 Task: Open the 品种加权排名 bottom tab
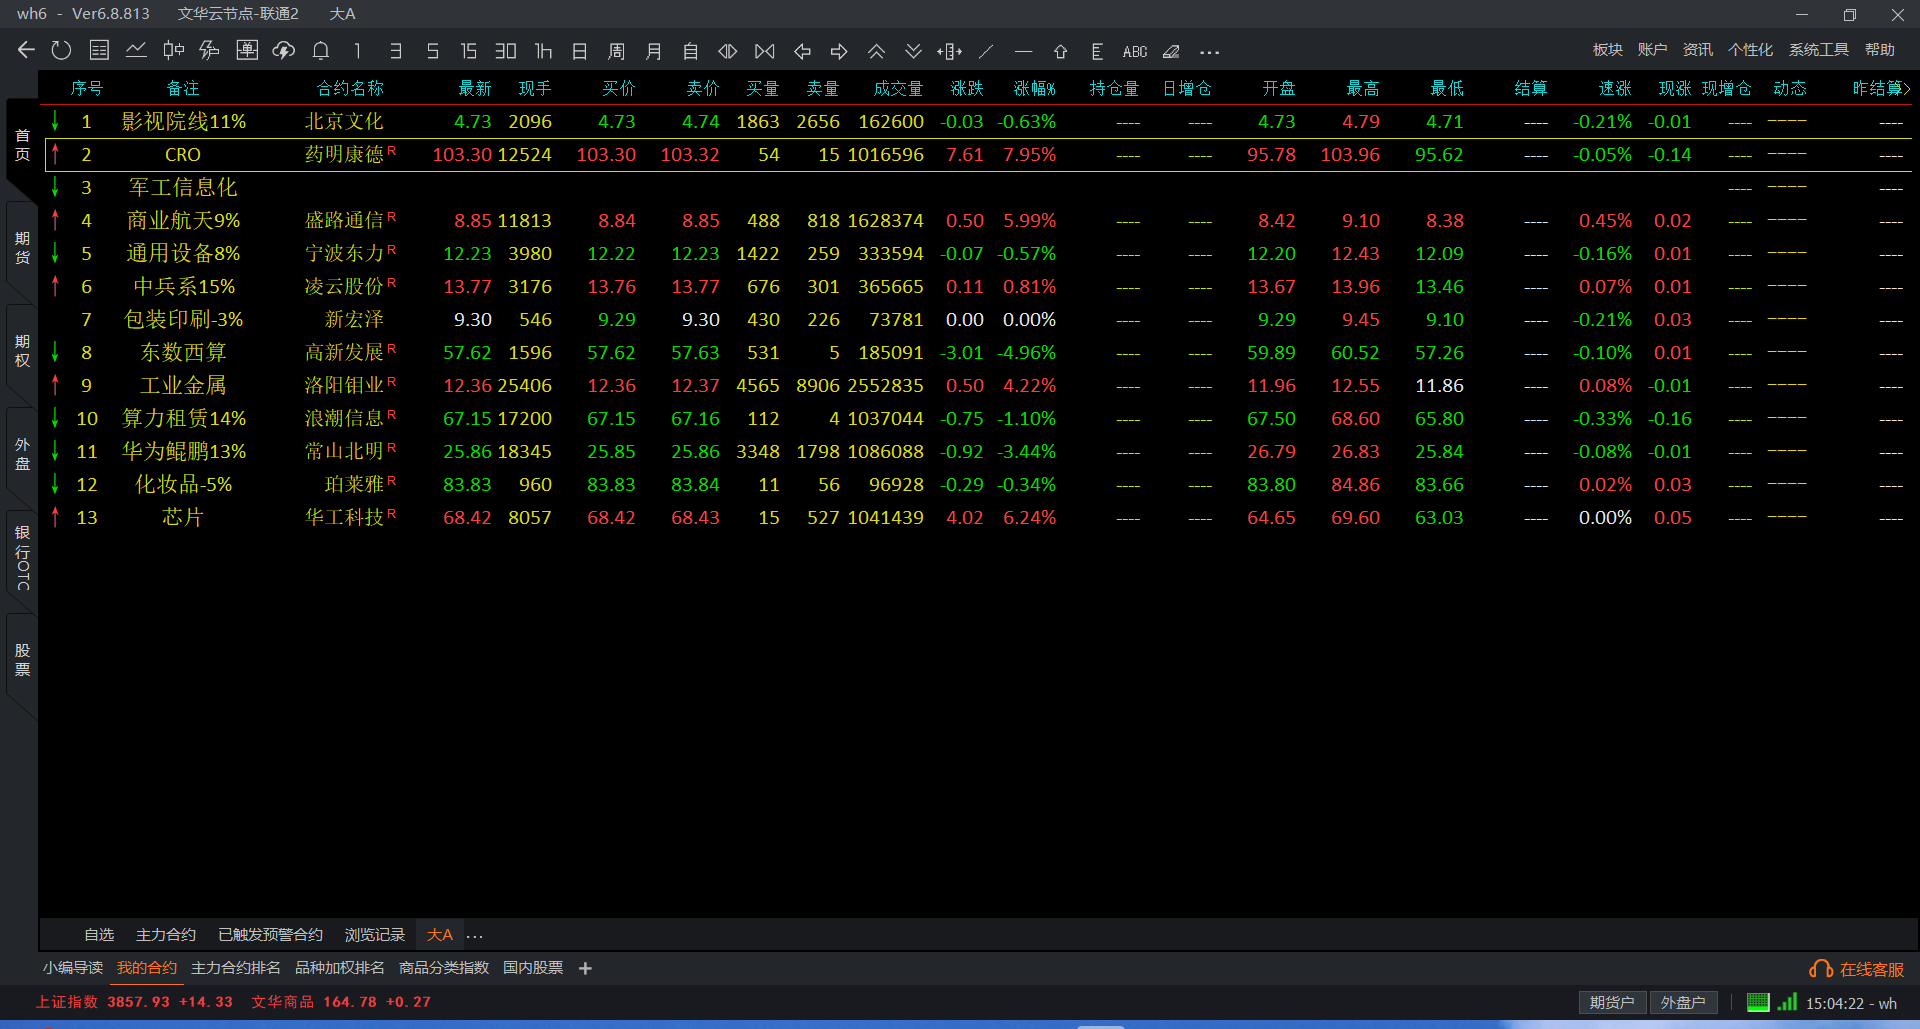click(340, 967)
